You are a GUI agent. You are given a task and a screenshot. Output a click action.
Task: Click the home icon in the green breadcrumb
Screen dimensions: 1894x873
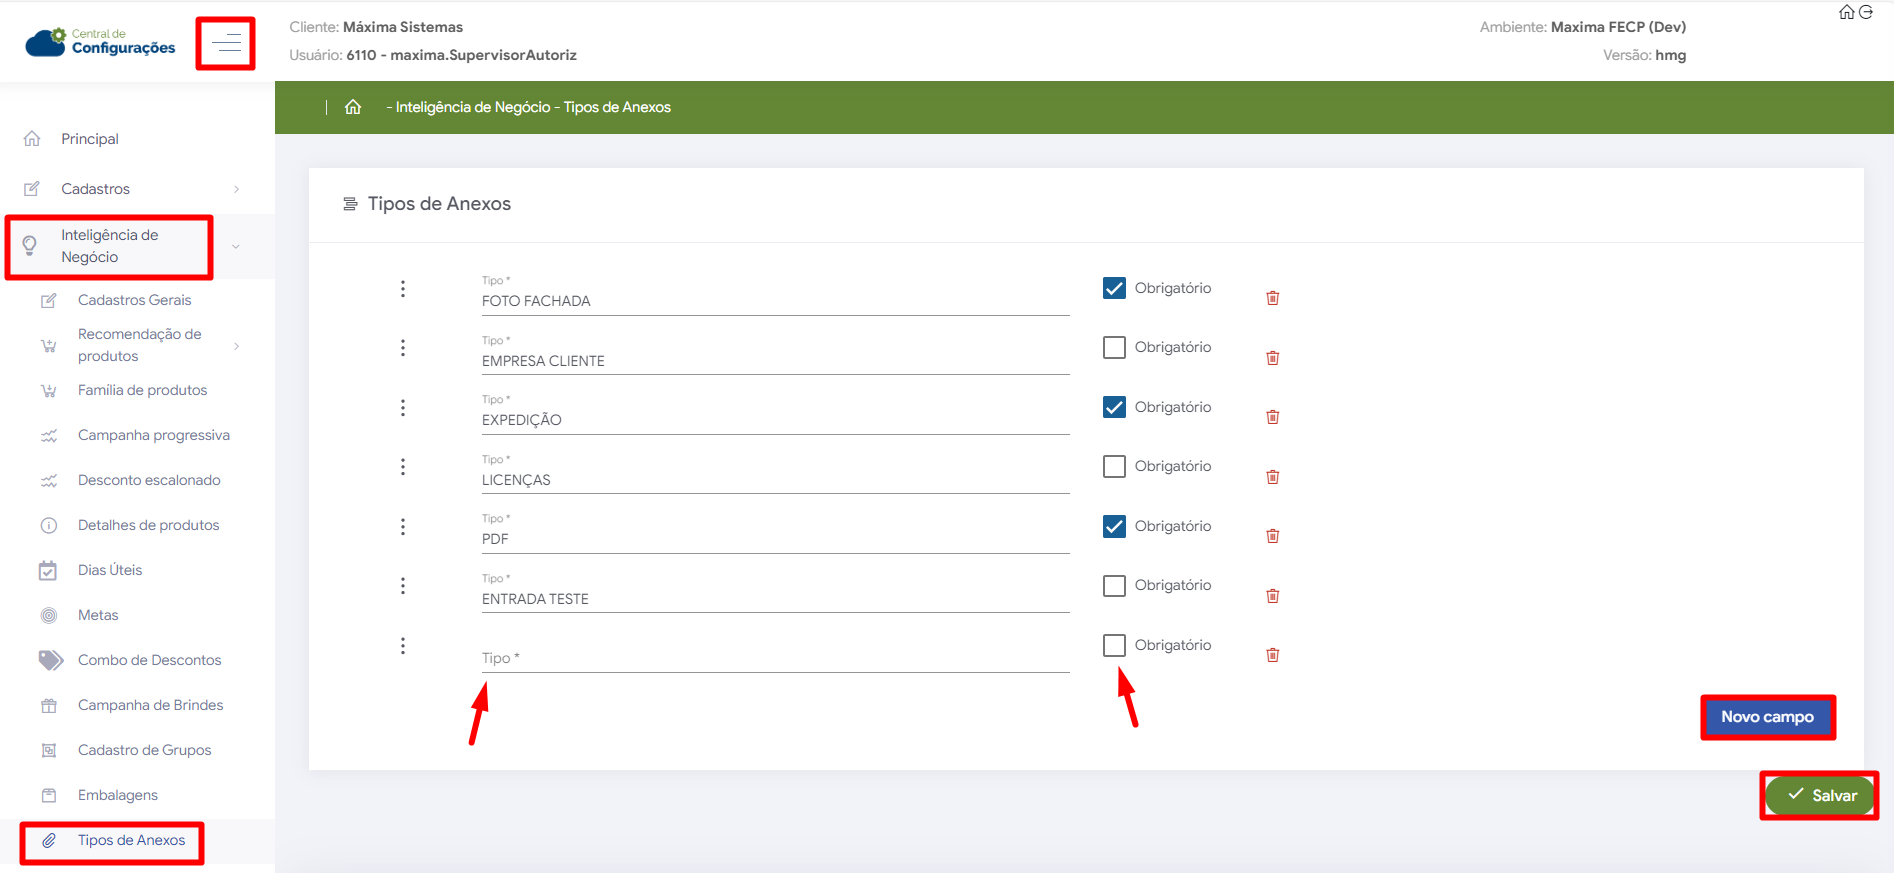click(353, 107)
